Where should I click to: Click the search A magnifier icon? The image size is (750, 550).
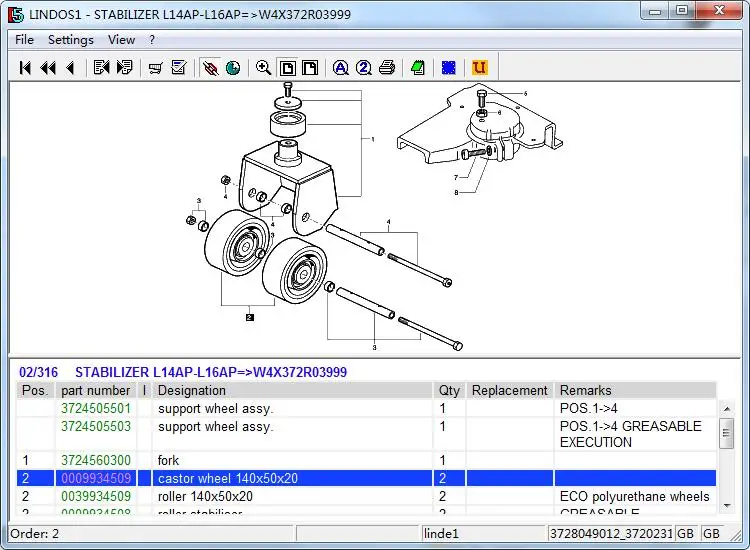click(x=341, y=68)
